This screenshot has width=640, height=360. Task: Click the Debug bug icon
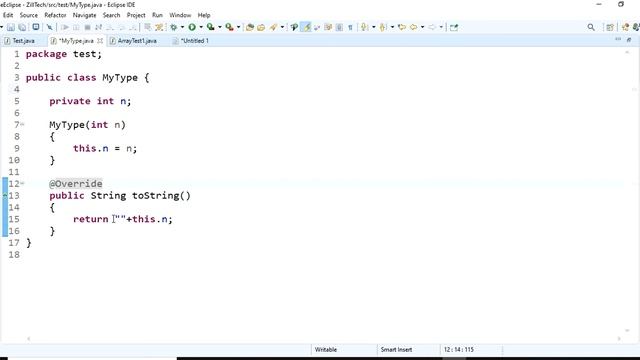[x=174, y=27]
